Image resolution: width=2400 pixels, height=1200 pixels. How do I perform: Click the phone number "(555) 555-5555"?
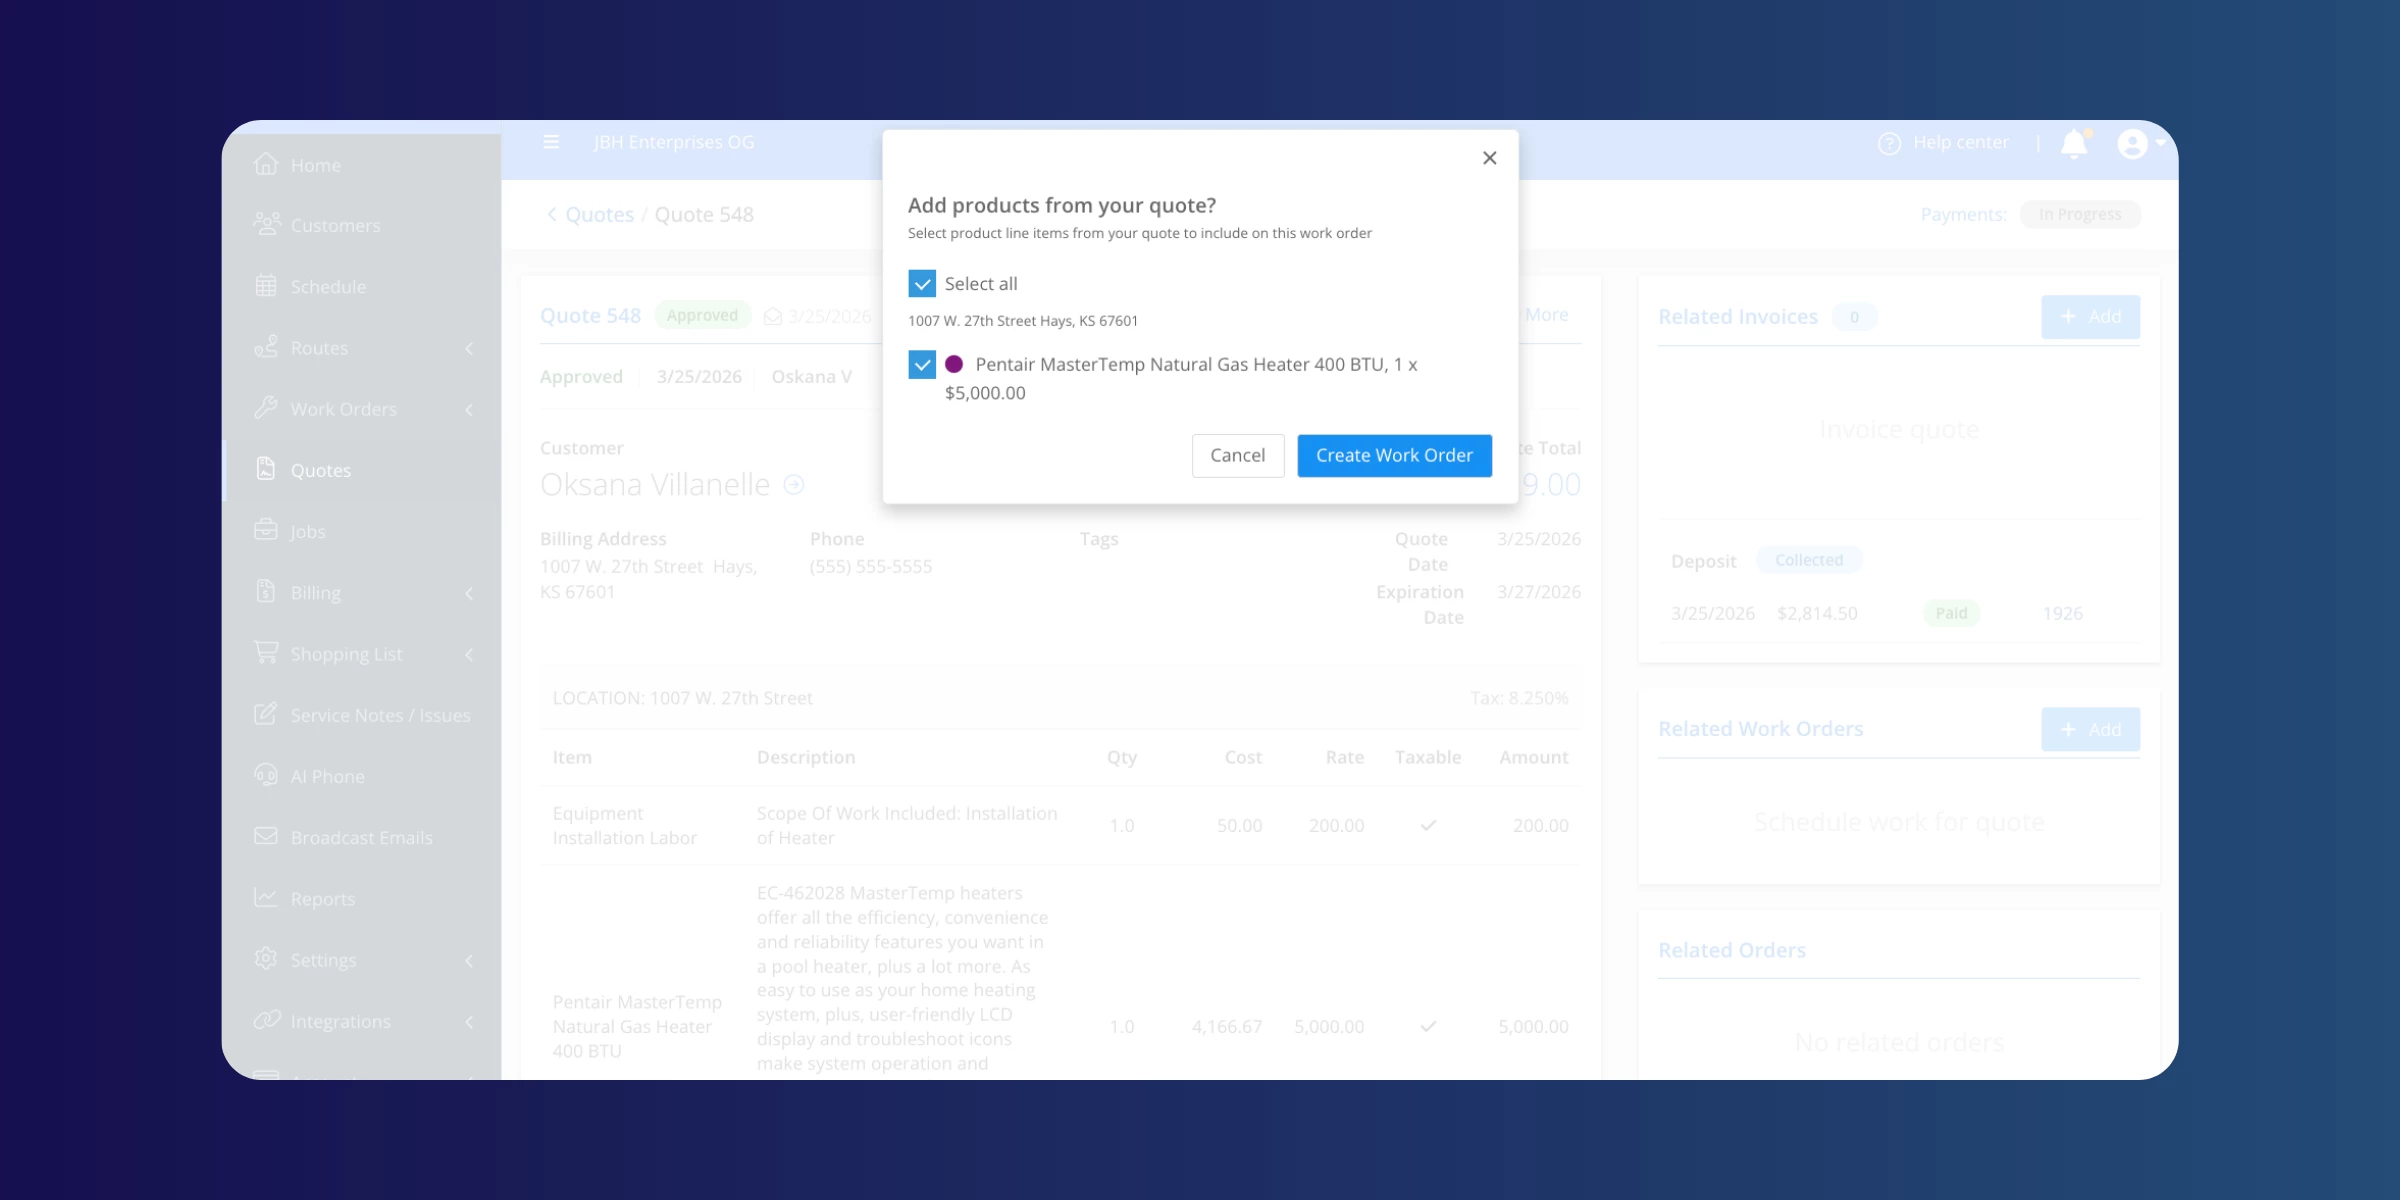870,567
